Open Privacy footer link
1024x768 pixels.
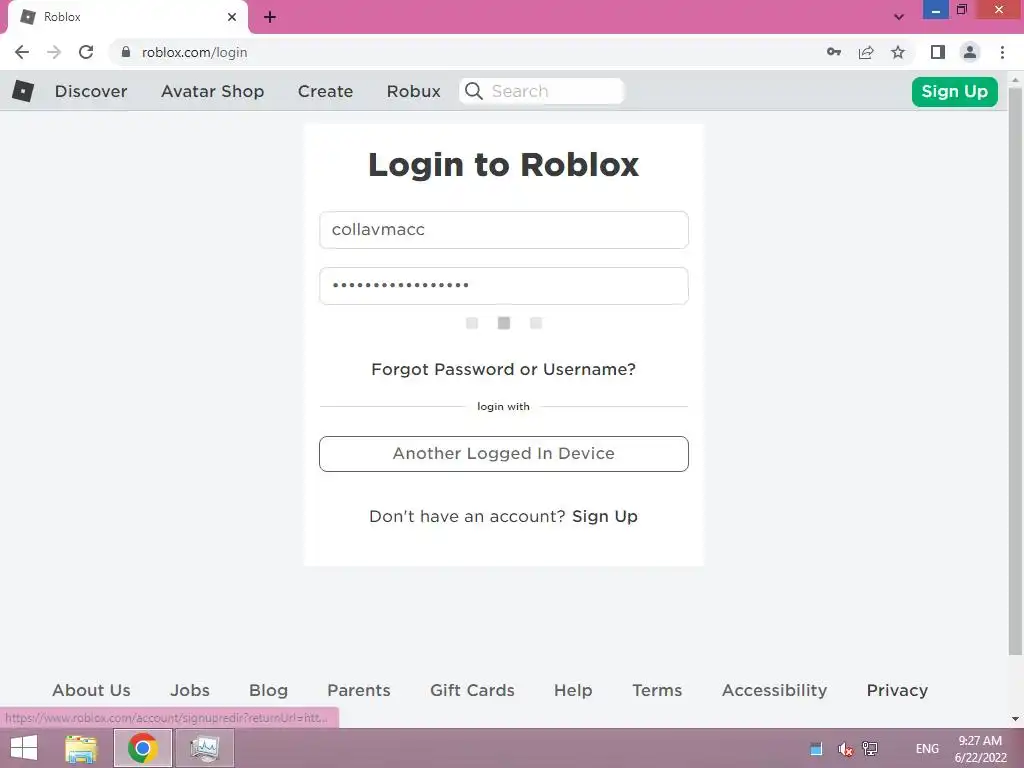(897, 690)
